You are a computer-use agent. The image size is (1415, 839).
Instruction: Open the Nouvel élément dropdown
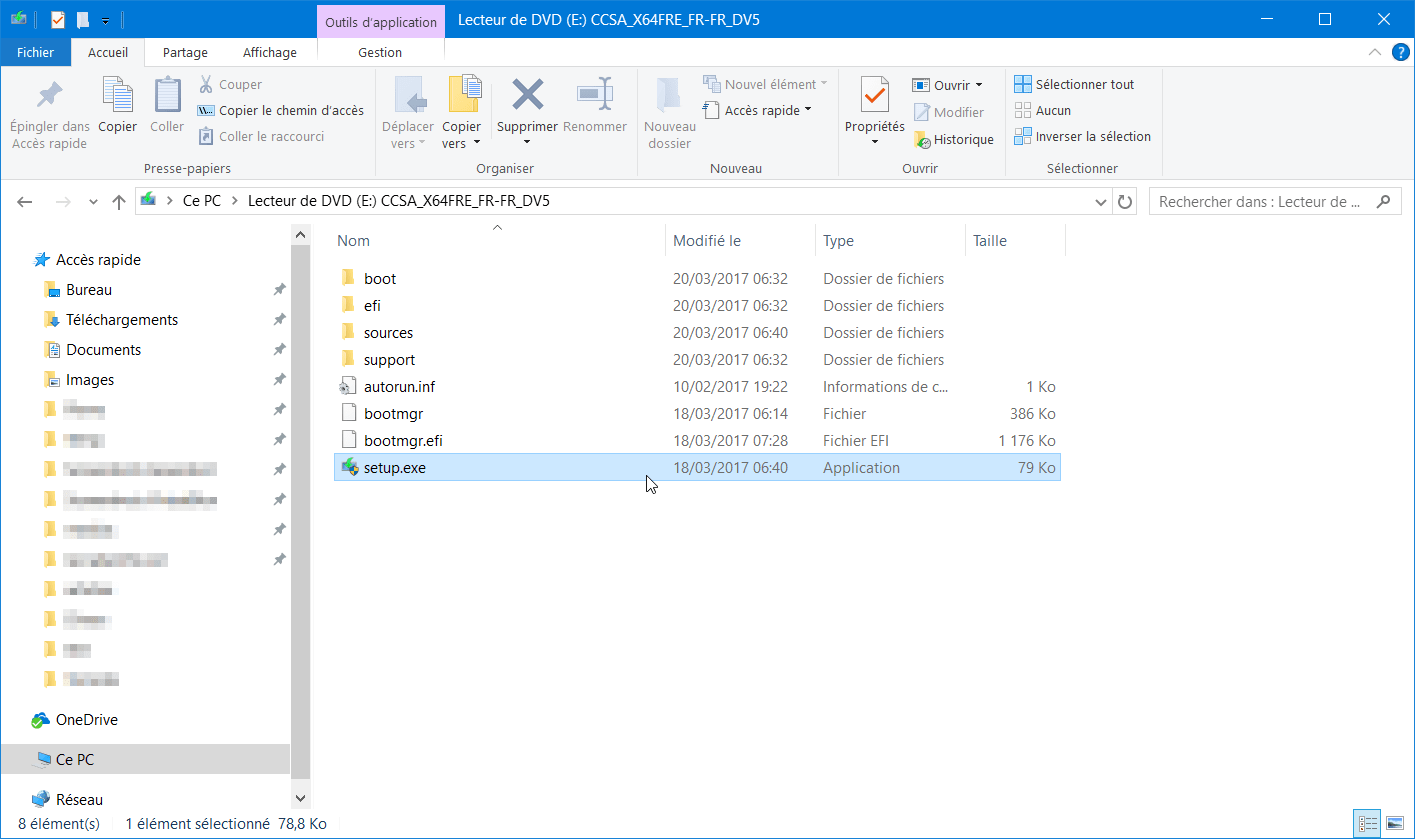tap(766, 85)
